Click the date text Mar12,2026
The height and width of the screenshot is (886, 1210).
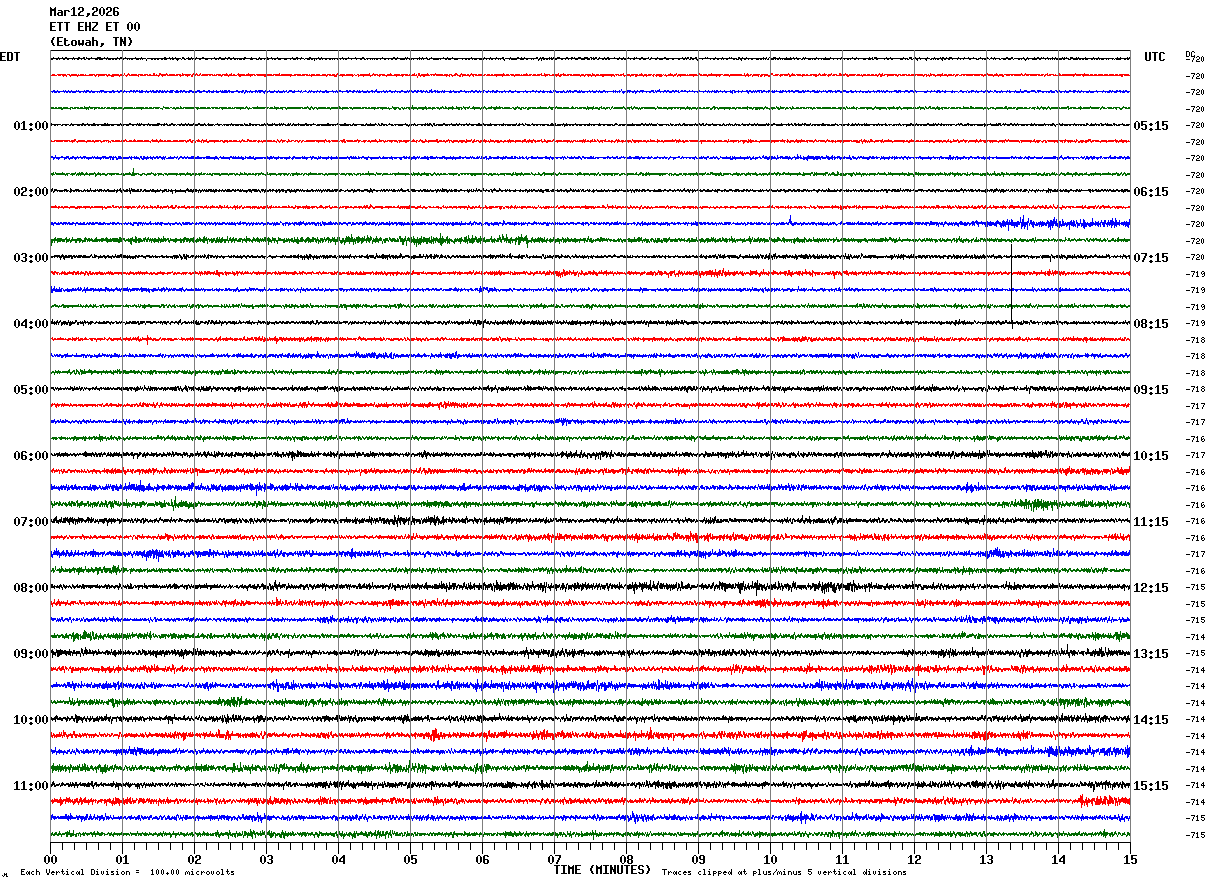[84, 12]
